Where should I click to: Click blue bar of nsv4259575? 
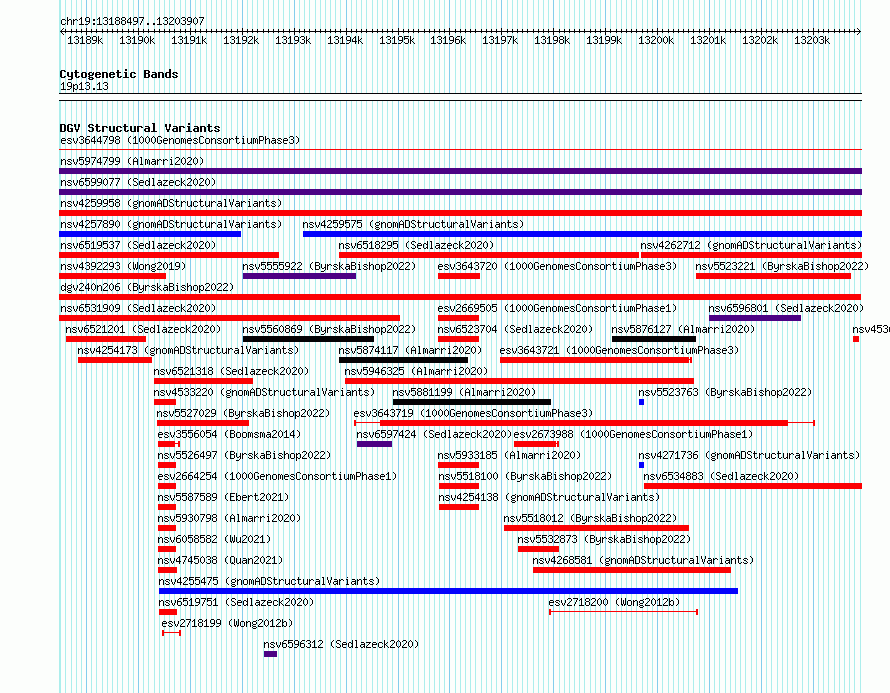click(x=582, y=234)
